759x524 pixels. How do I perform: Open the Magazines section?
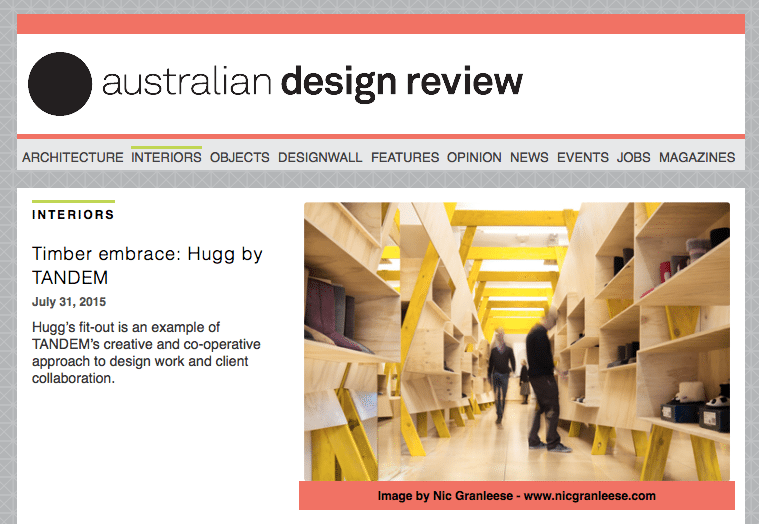pyautogui.click(x=697, y=157)
